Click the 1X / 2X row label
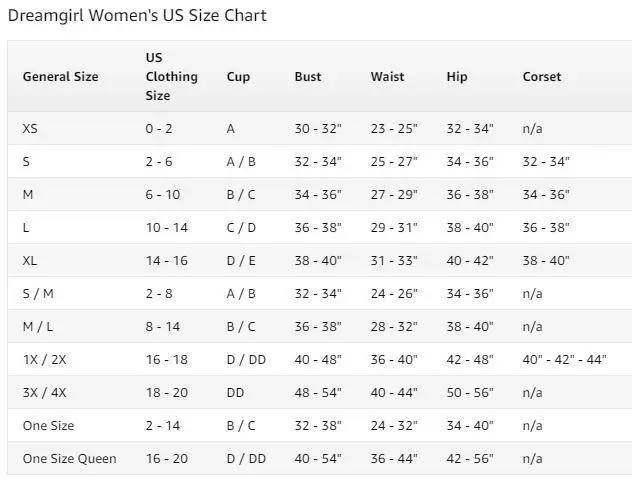Screen dimensions: 632x493 point(44,360)
